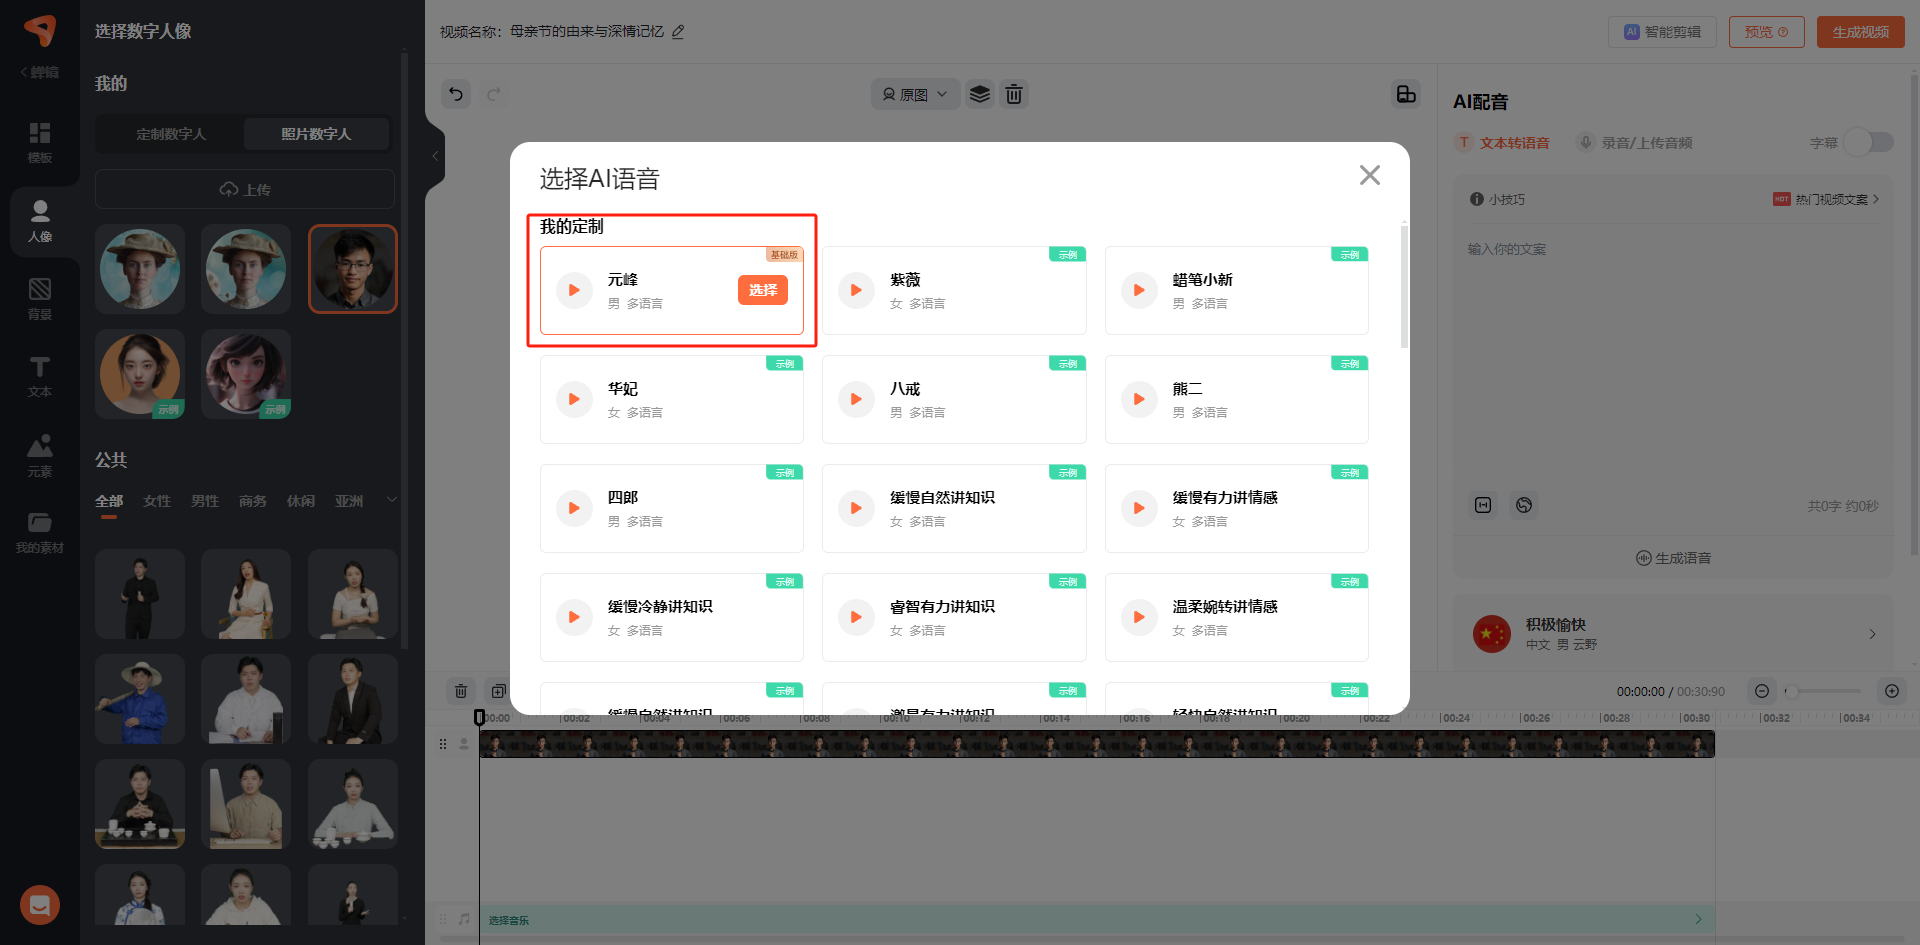Screen dimensions: 1920x945
Task: Open the 文本 text sidebar panel
Action: click(40, 377)
